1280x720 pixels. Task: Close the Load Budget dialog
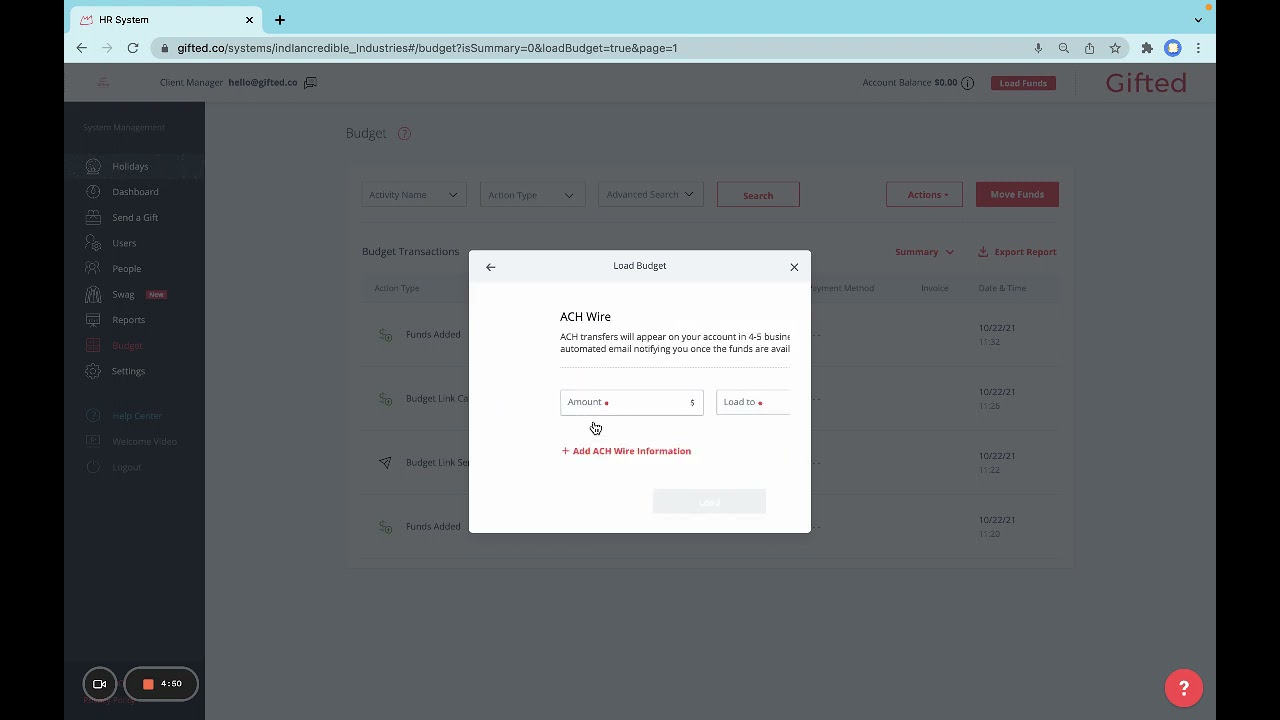click(x=794, y=267)
